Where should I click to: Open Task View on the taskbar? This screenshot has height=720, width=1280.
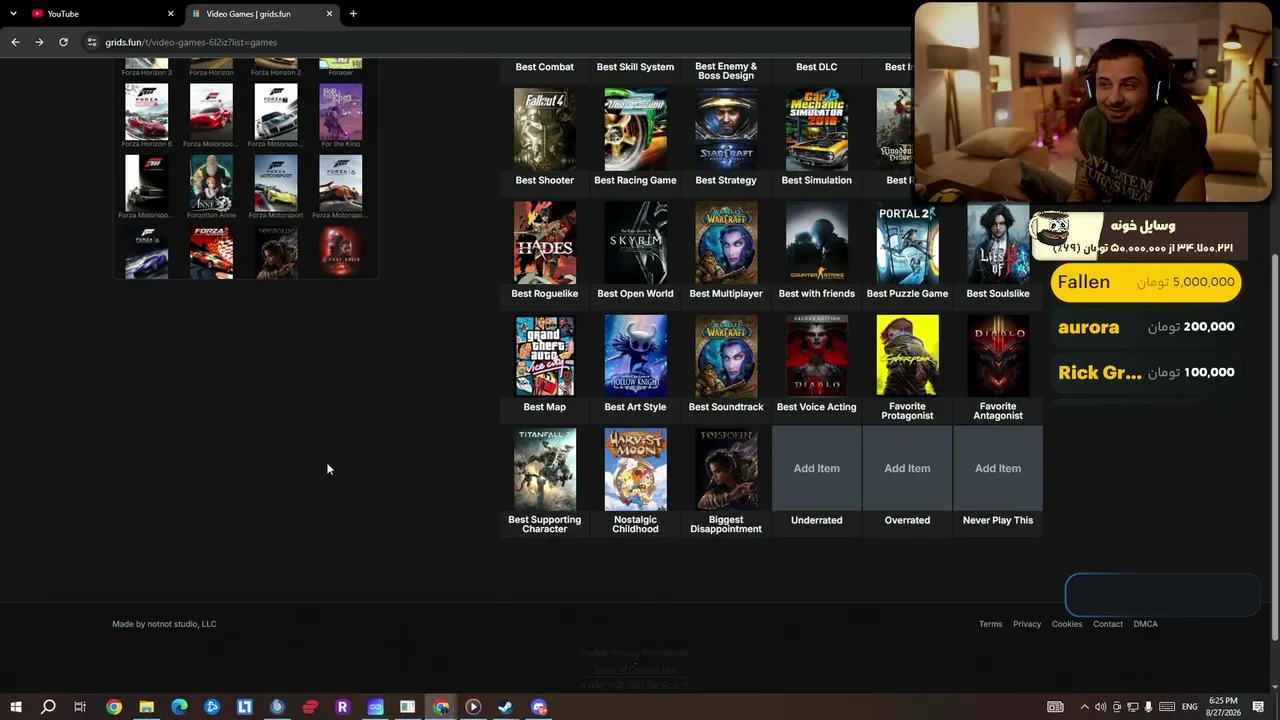(x=80, y=707)
